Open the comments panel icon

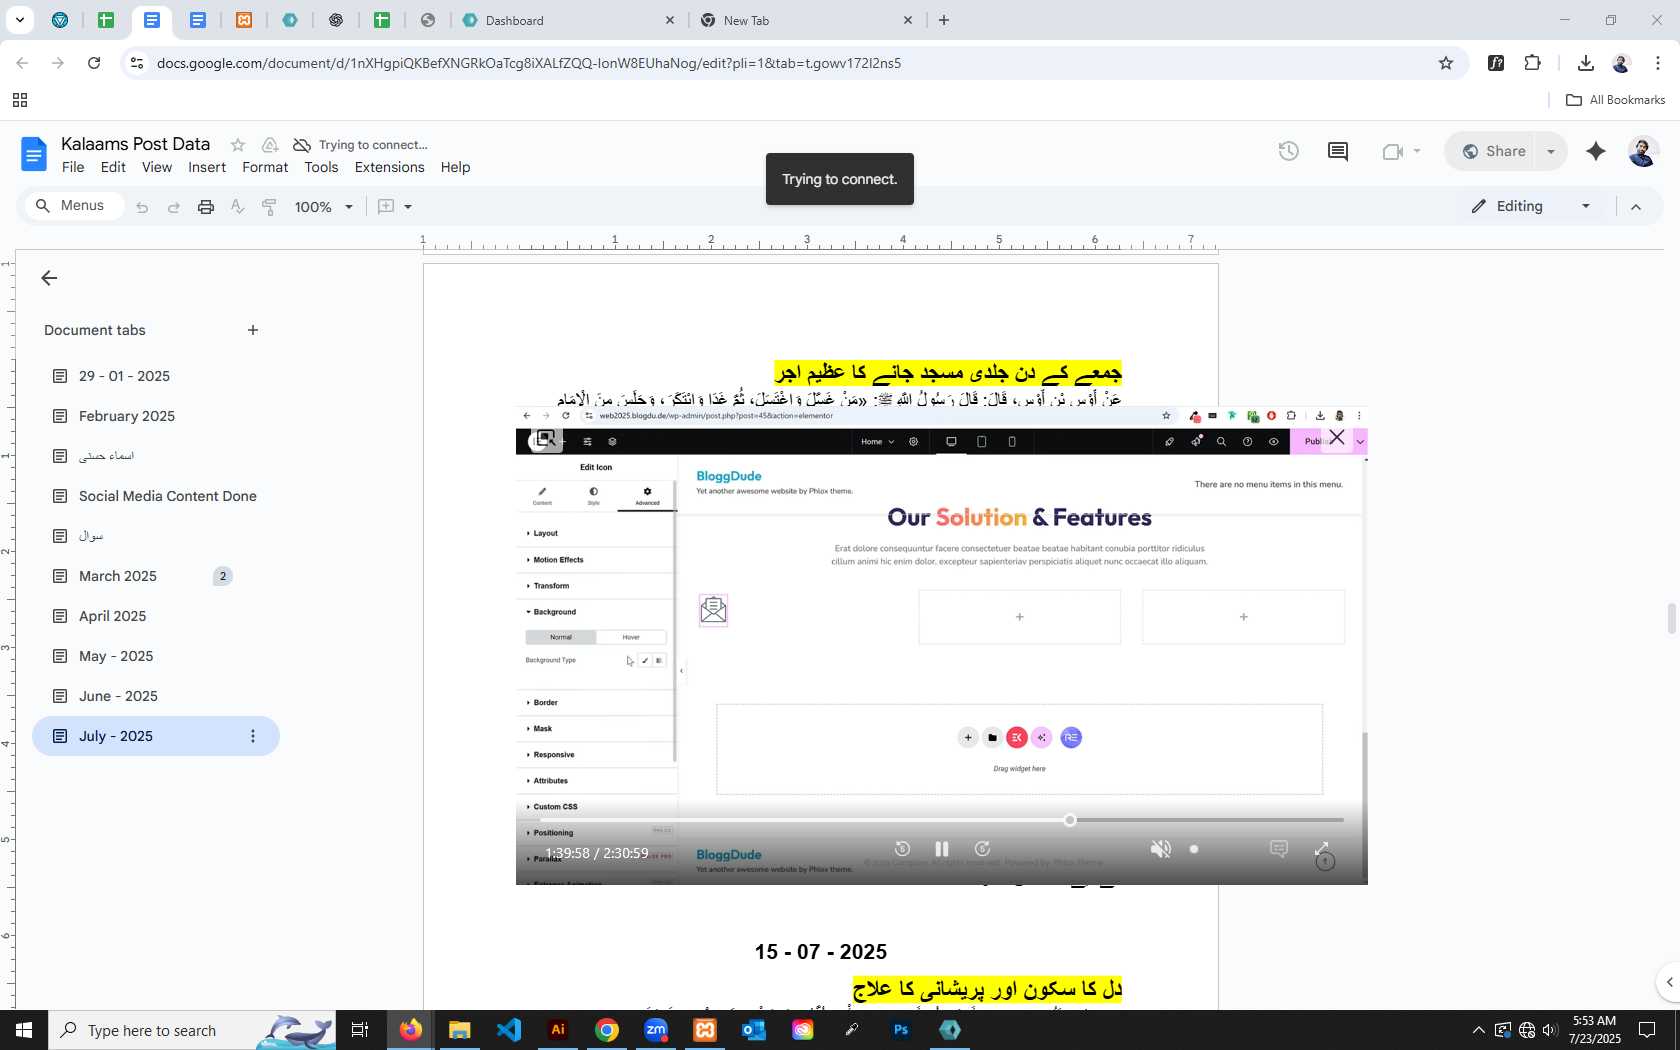(x=1338, y=151)
